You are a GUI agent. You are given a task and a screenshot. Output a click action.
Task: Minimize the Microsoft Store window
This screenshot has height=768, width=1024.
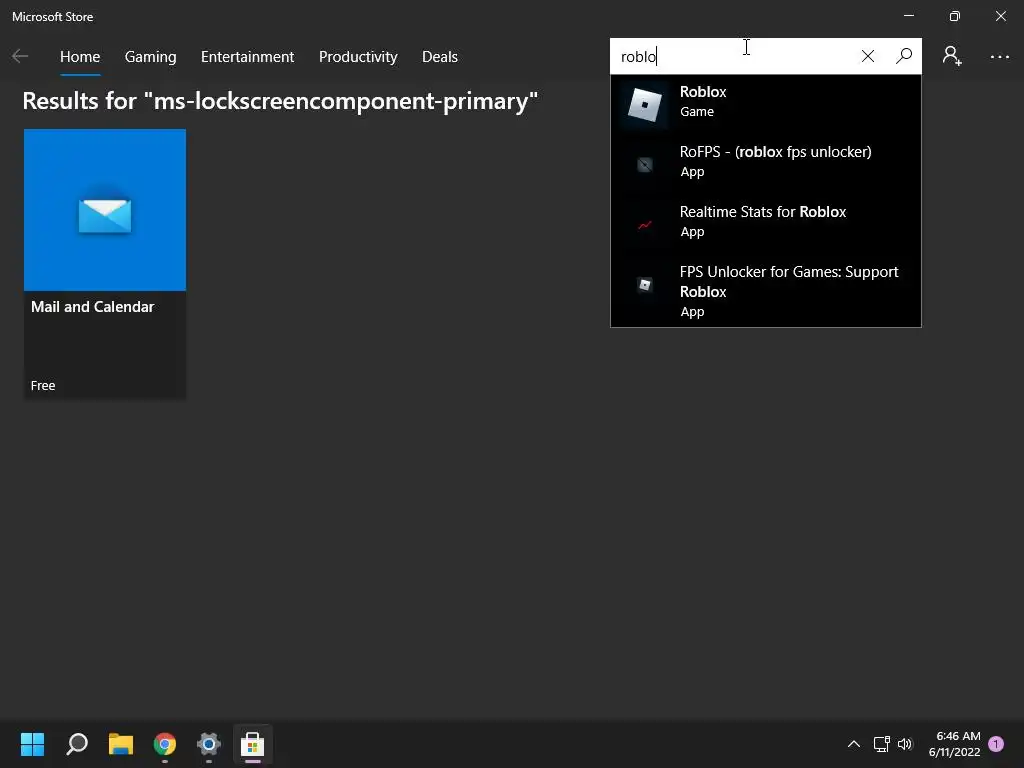click(909, 16)
